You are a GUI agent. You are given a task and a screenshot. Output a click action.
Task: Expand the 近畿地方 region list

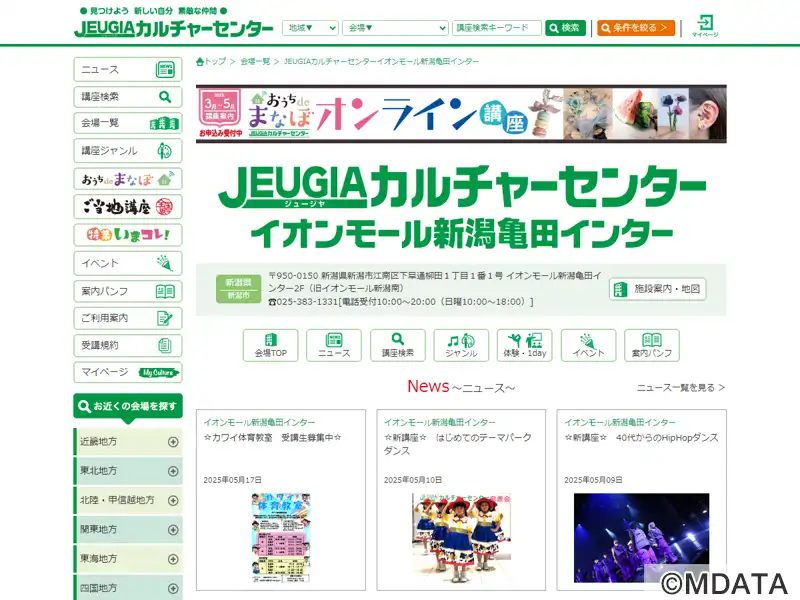click(x=128, y=442)
